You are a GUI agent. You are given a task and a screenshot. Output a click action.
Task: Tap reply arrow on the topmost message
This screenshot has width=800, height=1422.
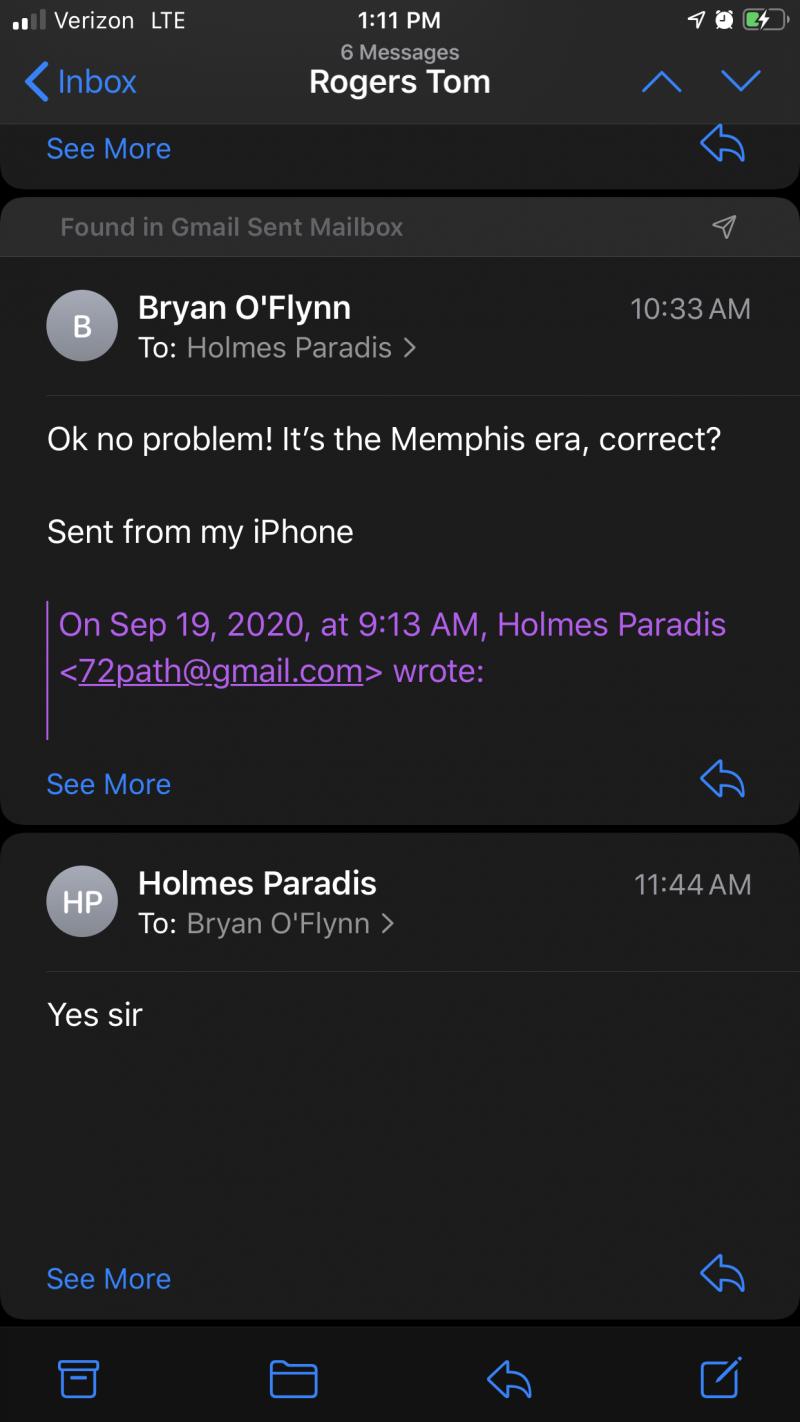(x=722, y=146)
